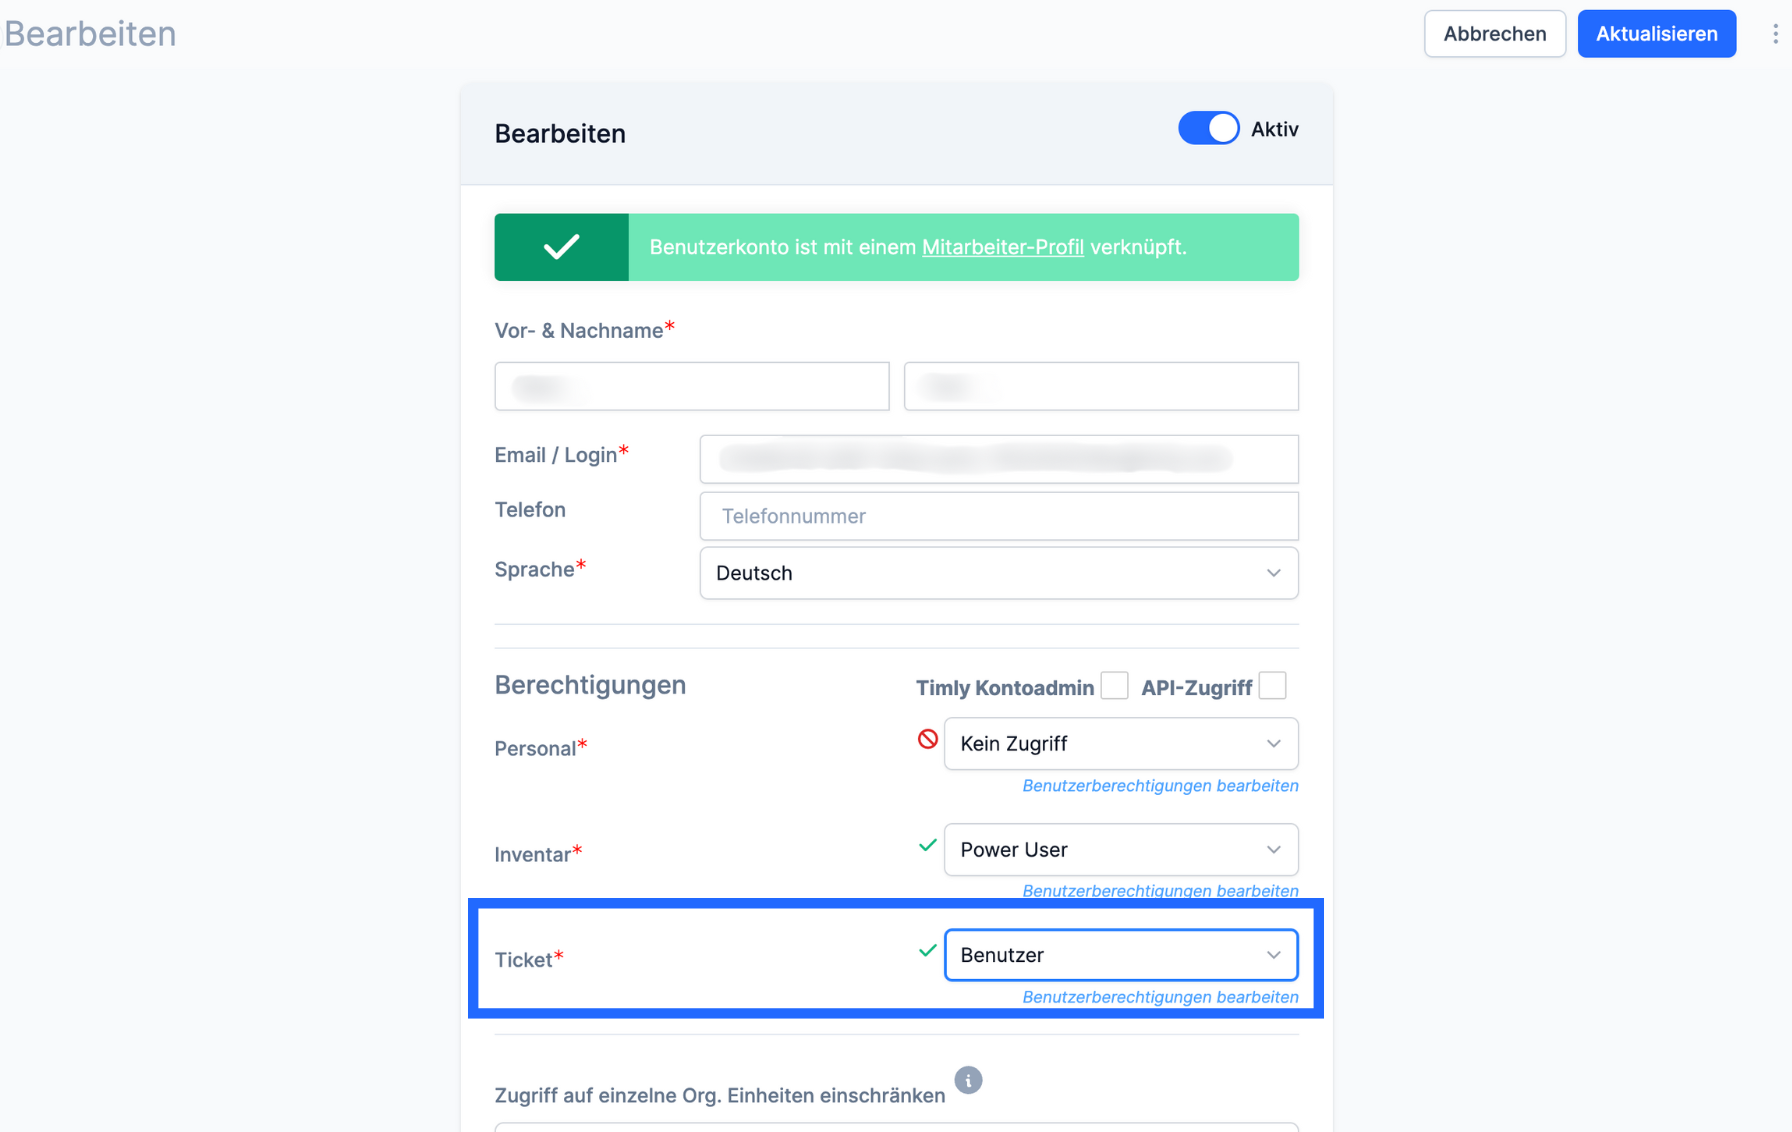
Task: Click the Abbrechen button
Action: (1494, 34)
